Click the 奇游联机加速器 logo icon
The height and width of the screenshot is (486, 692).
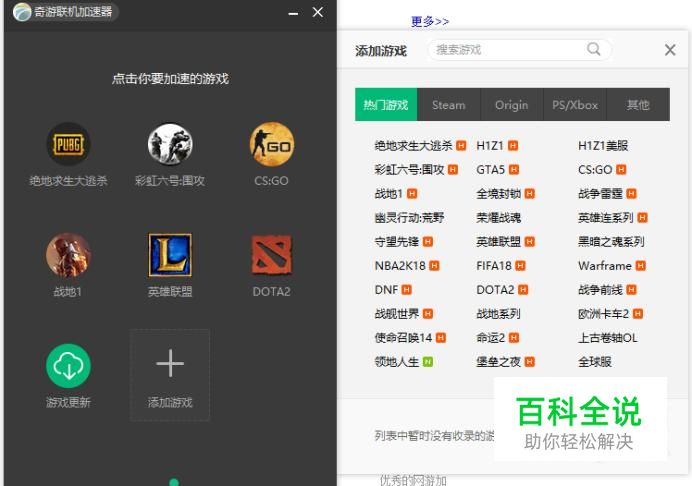pyautogui.click(x=22, y=12)
